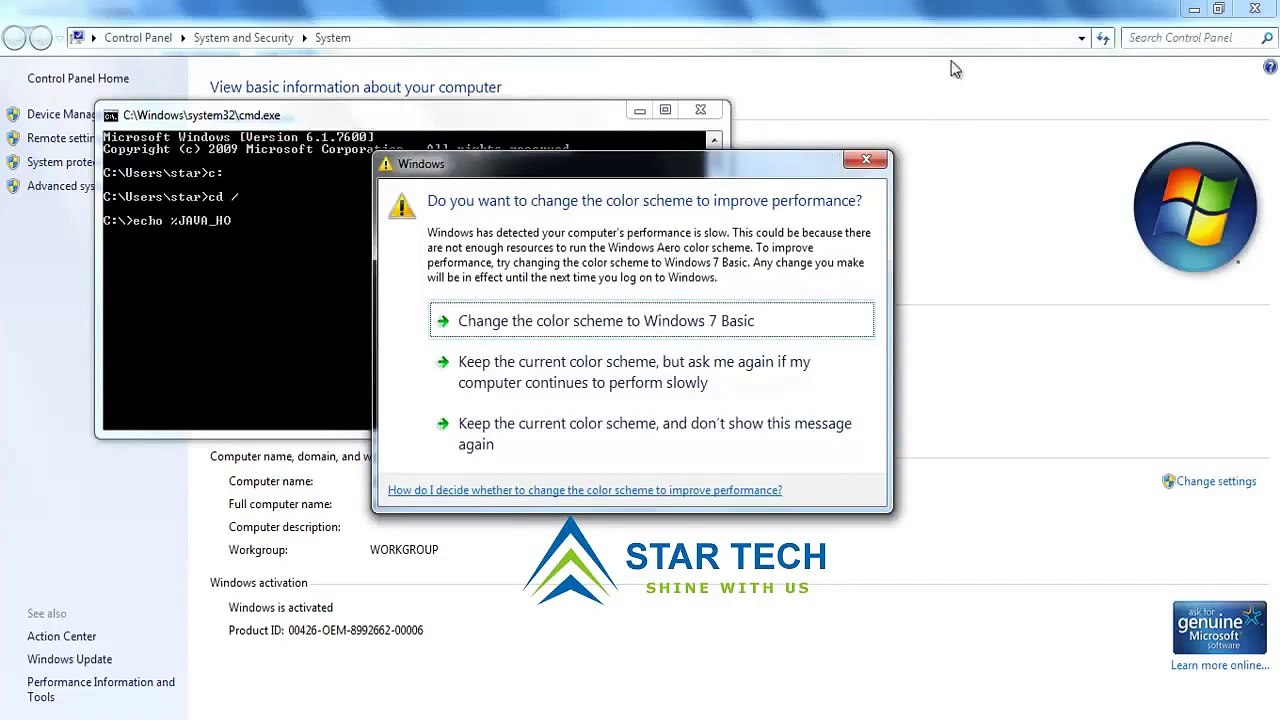
Task: Click the Control Panel breadcrumb
Action: tap(138, 38)
